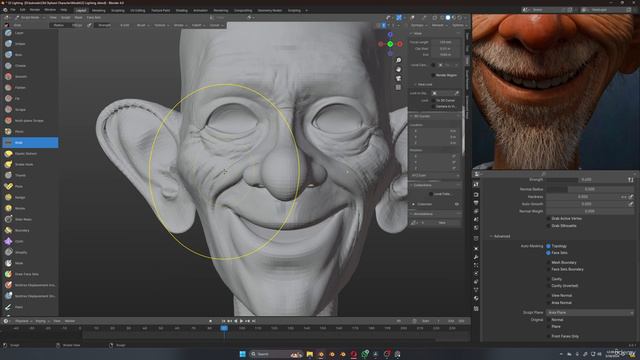Toggle camera view gizmo in viewport
Image resolution: width=640 pixels, height=360 pixels.
pos(398,78)
